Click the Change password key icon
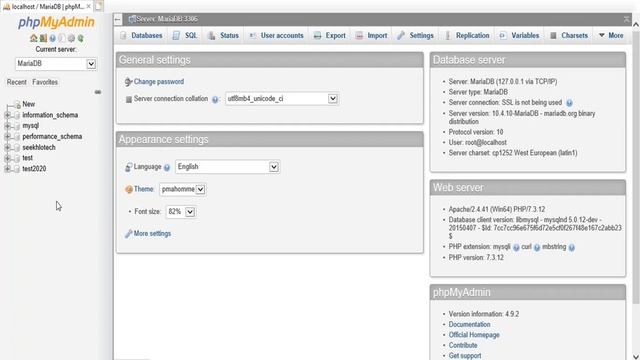Viewport: 640px width, 360px height. tap(128, 82)
